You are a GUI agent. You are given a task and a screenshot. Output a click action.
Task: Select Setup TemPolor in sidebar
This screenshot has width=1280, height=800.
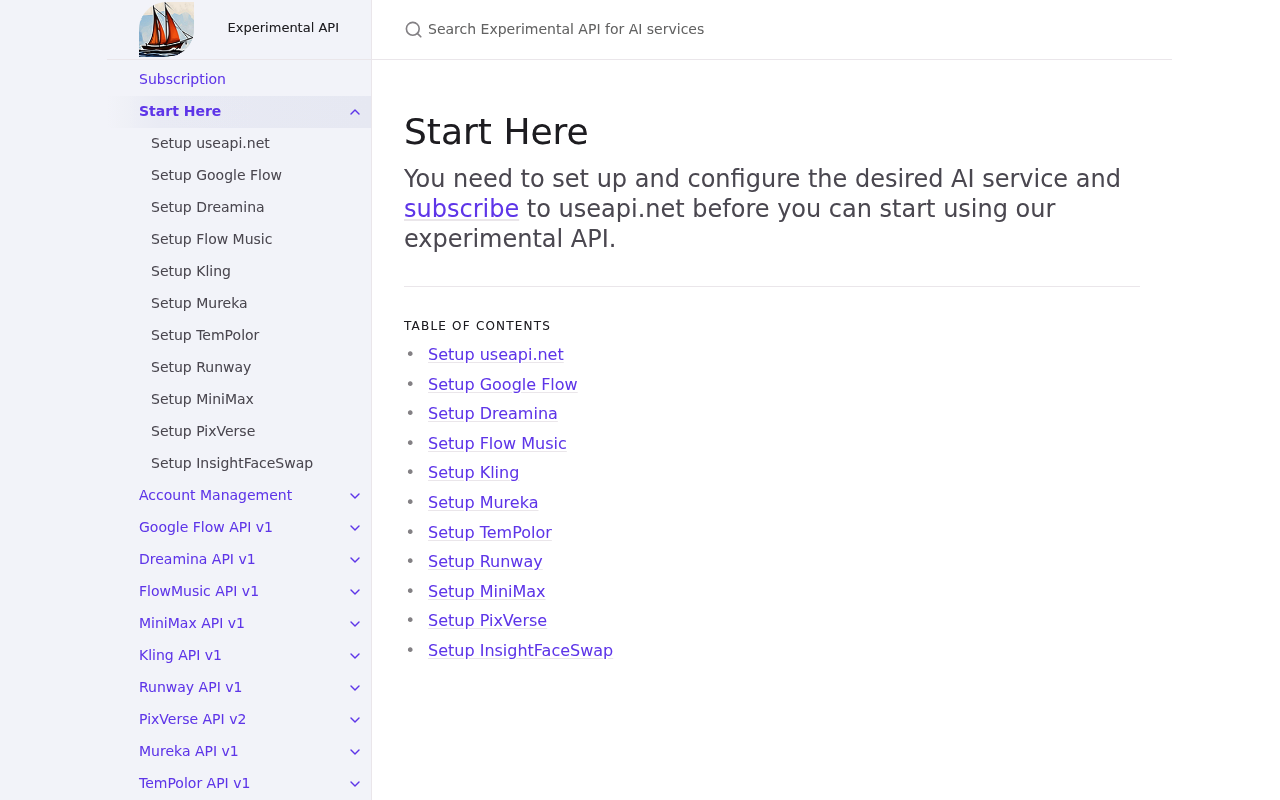pyautogui.click(x=205, y=335)
